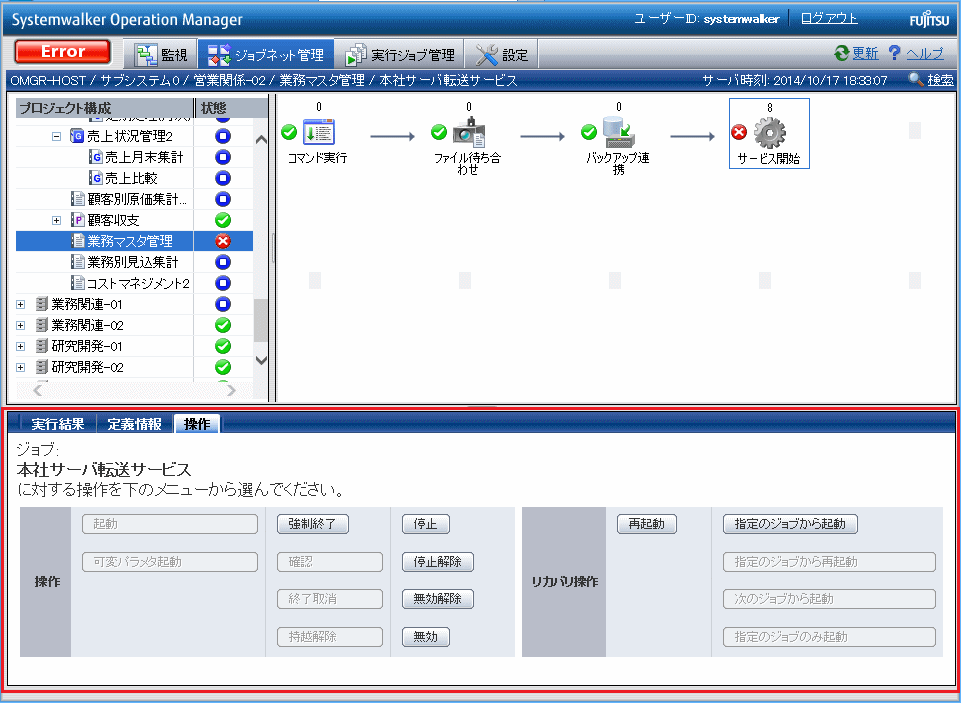Open the 実行結果 tab
Screen dimensions: 961x703
point(58,424)
